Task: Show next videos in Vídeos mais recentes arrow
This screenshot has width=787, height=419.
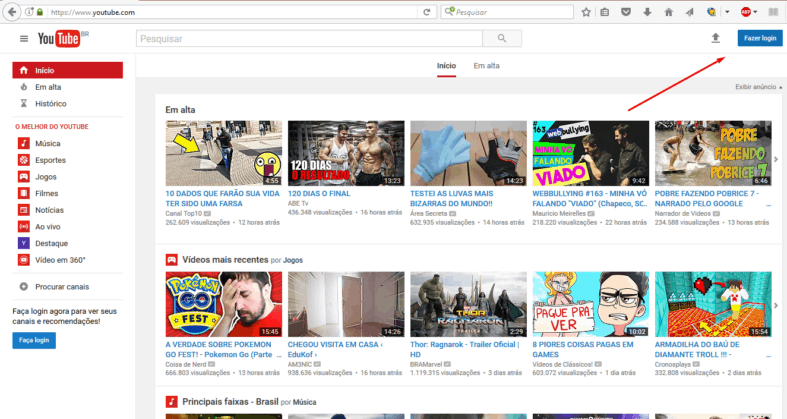Action: click(x=776, y=305)
